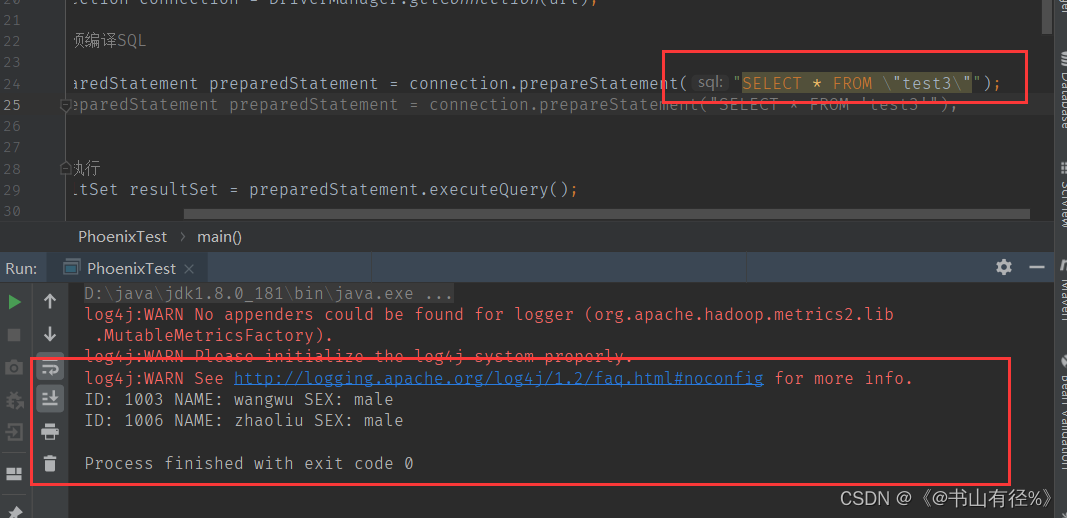Viewport: 1067px width, 518px height.
Task: Collapse the fold marker on line 28
Action: pyautogui.click(x=66, y=168)
